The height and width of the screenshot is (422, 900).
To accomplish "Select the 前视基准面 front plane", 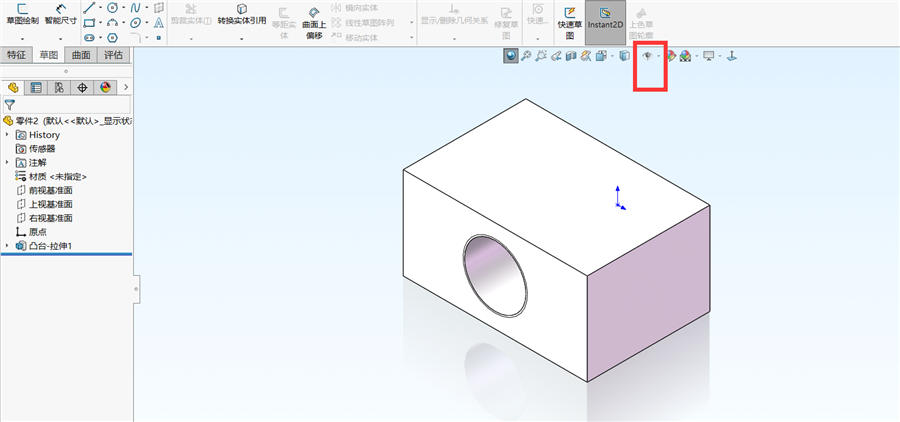I will [x=44, y=190].
